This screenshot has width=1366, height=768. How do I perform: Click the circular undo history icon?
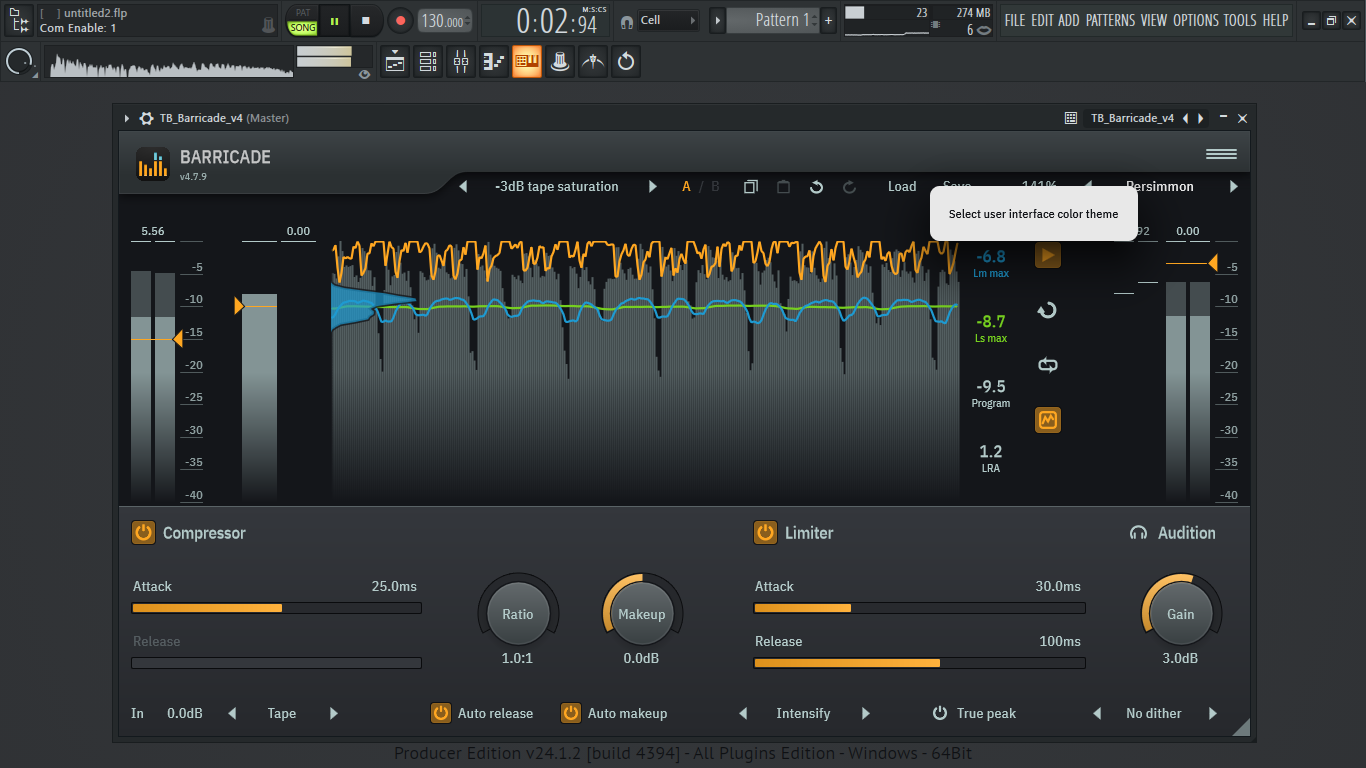click(x=626, y=62)
